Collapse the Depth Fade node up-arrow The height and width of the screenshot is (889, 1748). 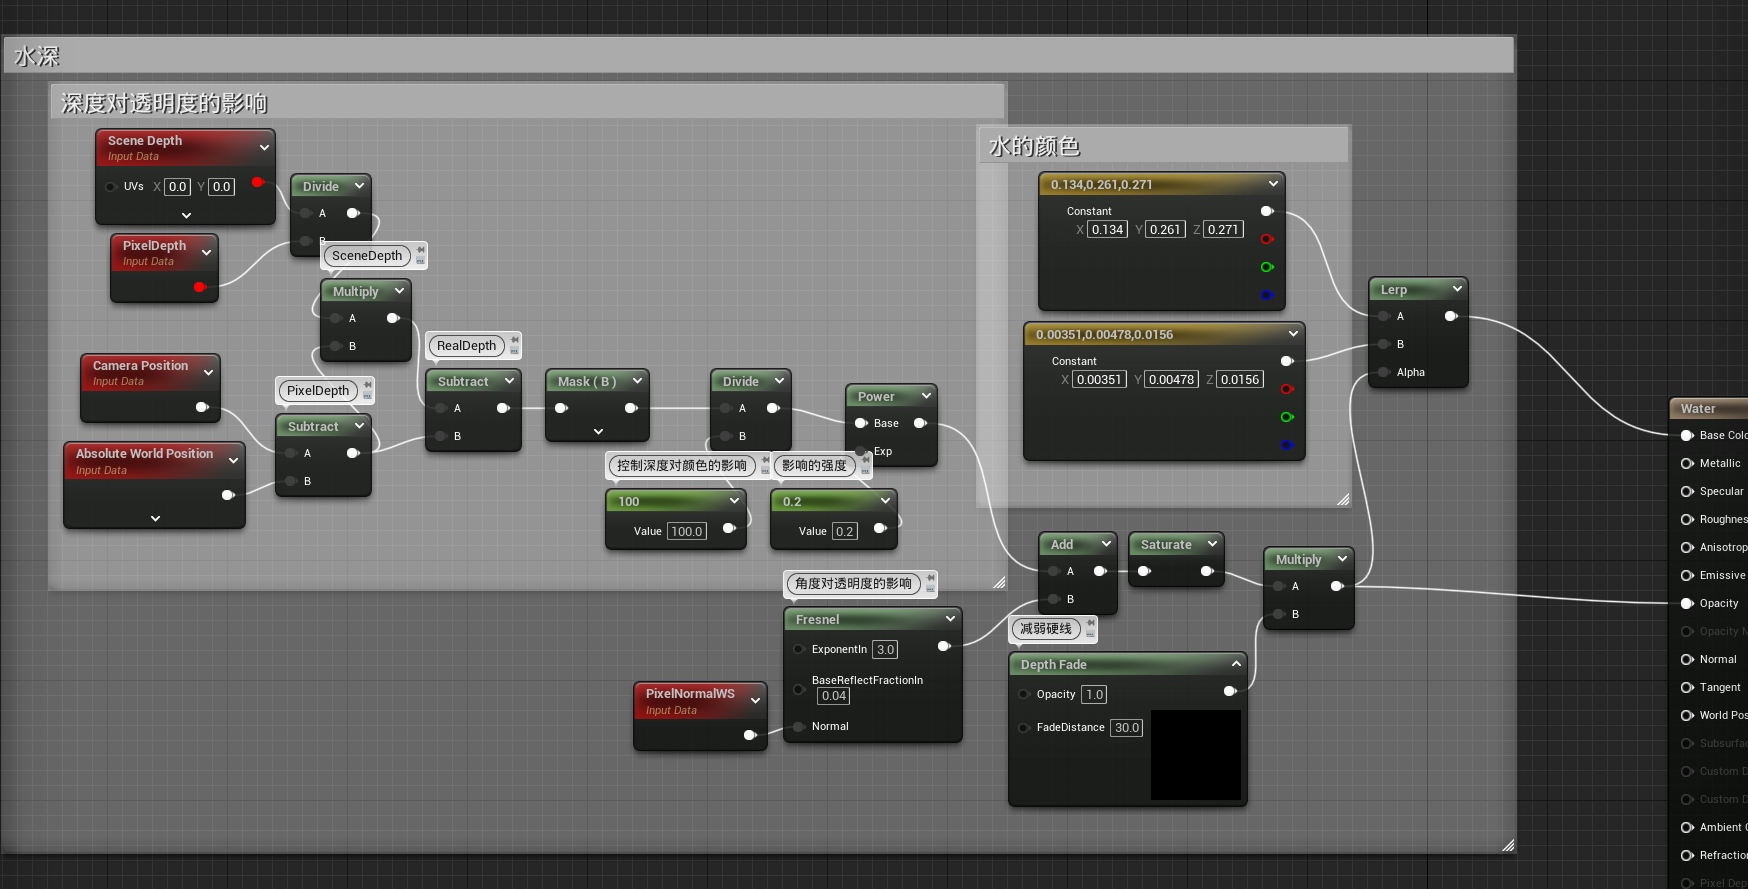[1236, 664]
